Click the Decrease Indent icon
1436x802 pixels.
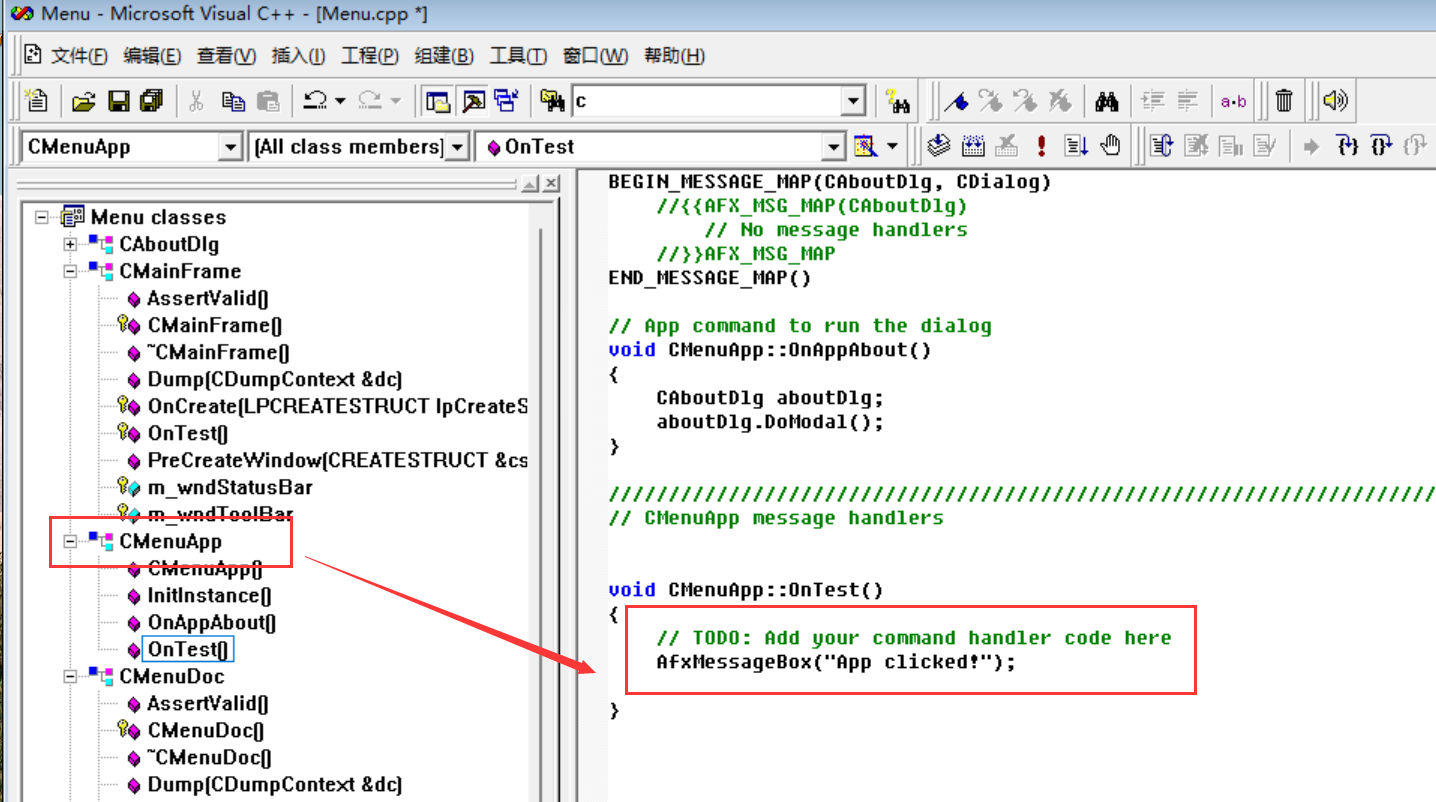coord(1187,101)
